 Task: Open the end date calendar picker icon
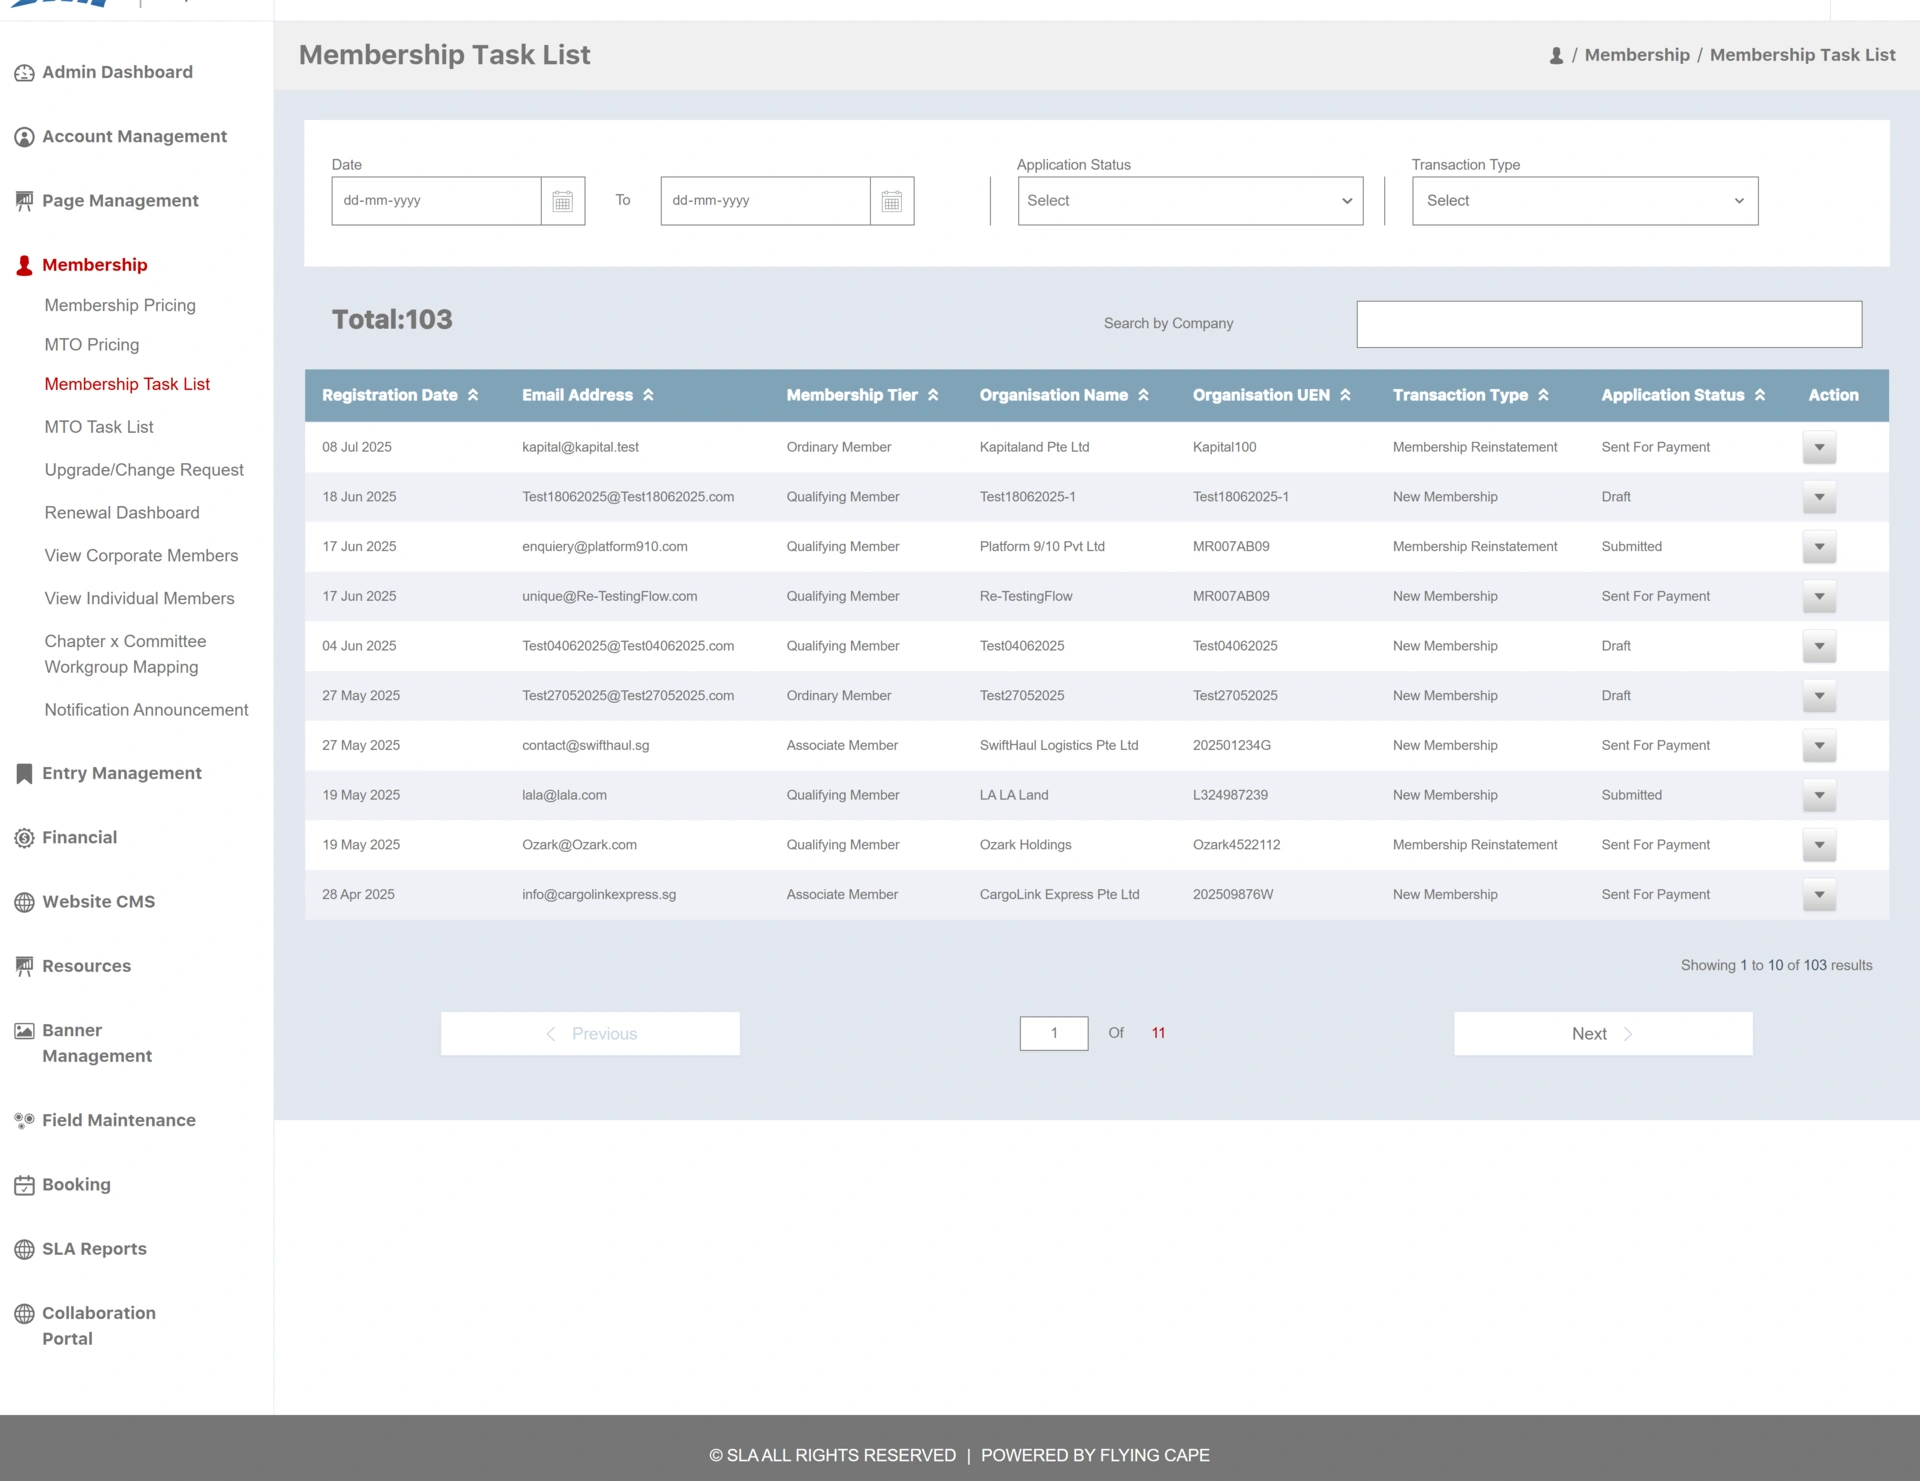pyautogui.click(x=892, y=201)
